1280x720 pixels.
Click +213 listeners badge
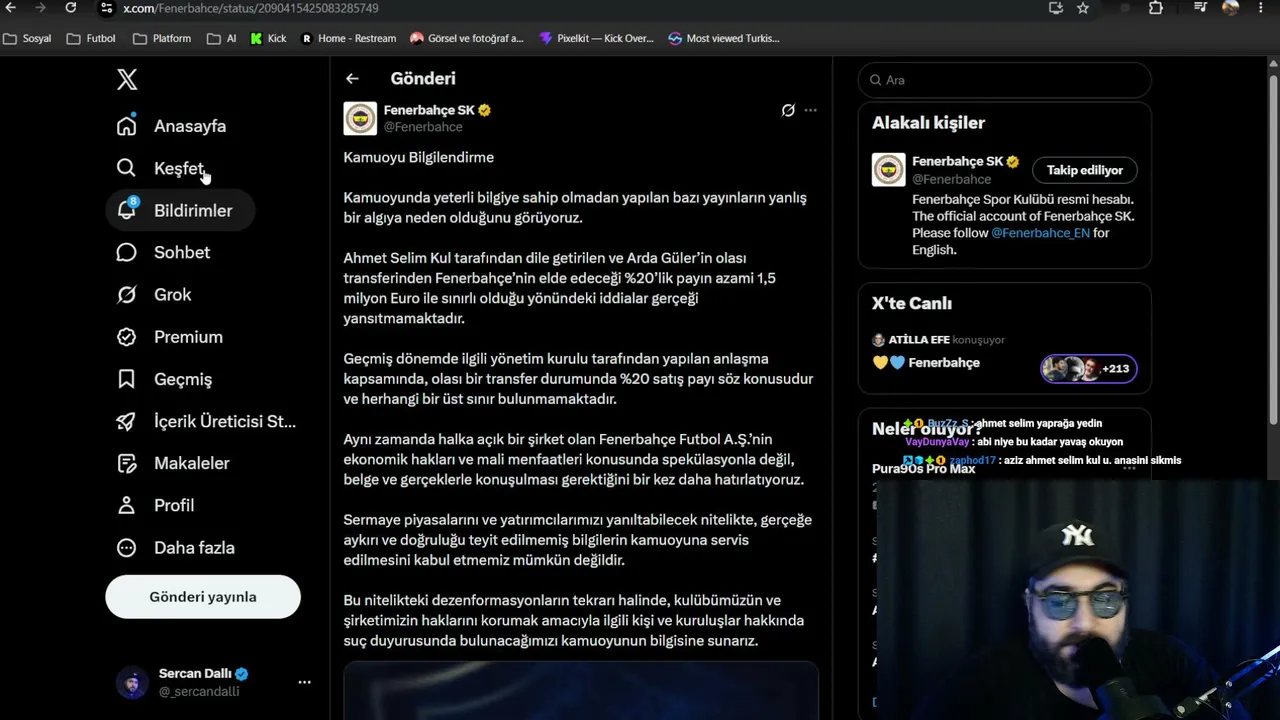pos(1088,369)
